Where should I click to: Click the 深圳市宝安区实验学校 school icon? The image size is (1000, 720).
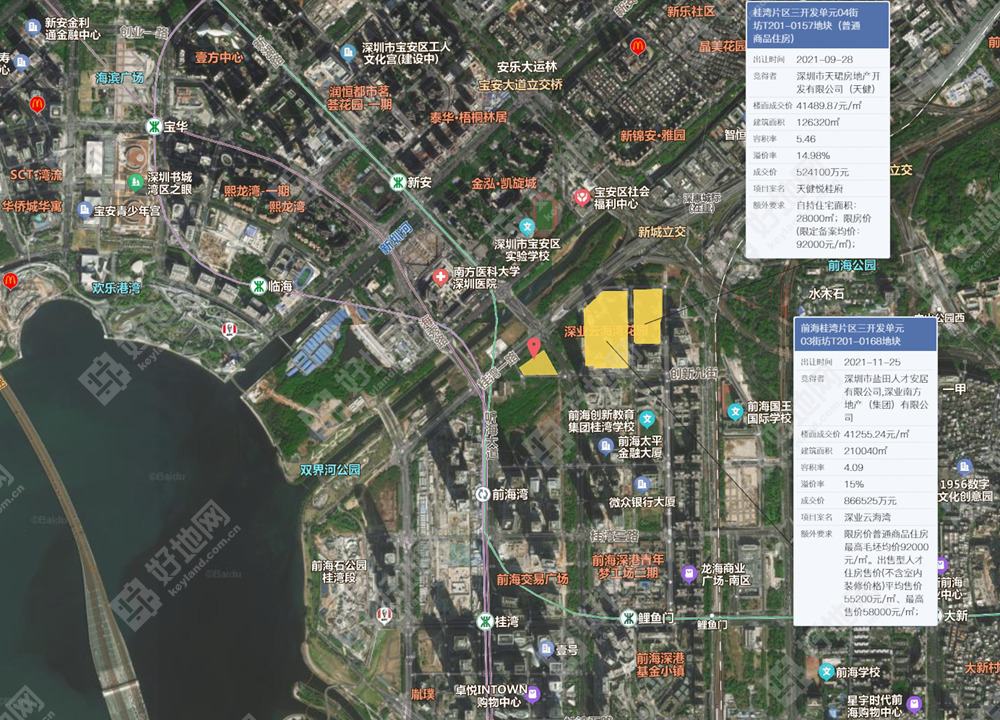[527, 226]
